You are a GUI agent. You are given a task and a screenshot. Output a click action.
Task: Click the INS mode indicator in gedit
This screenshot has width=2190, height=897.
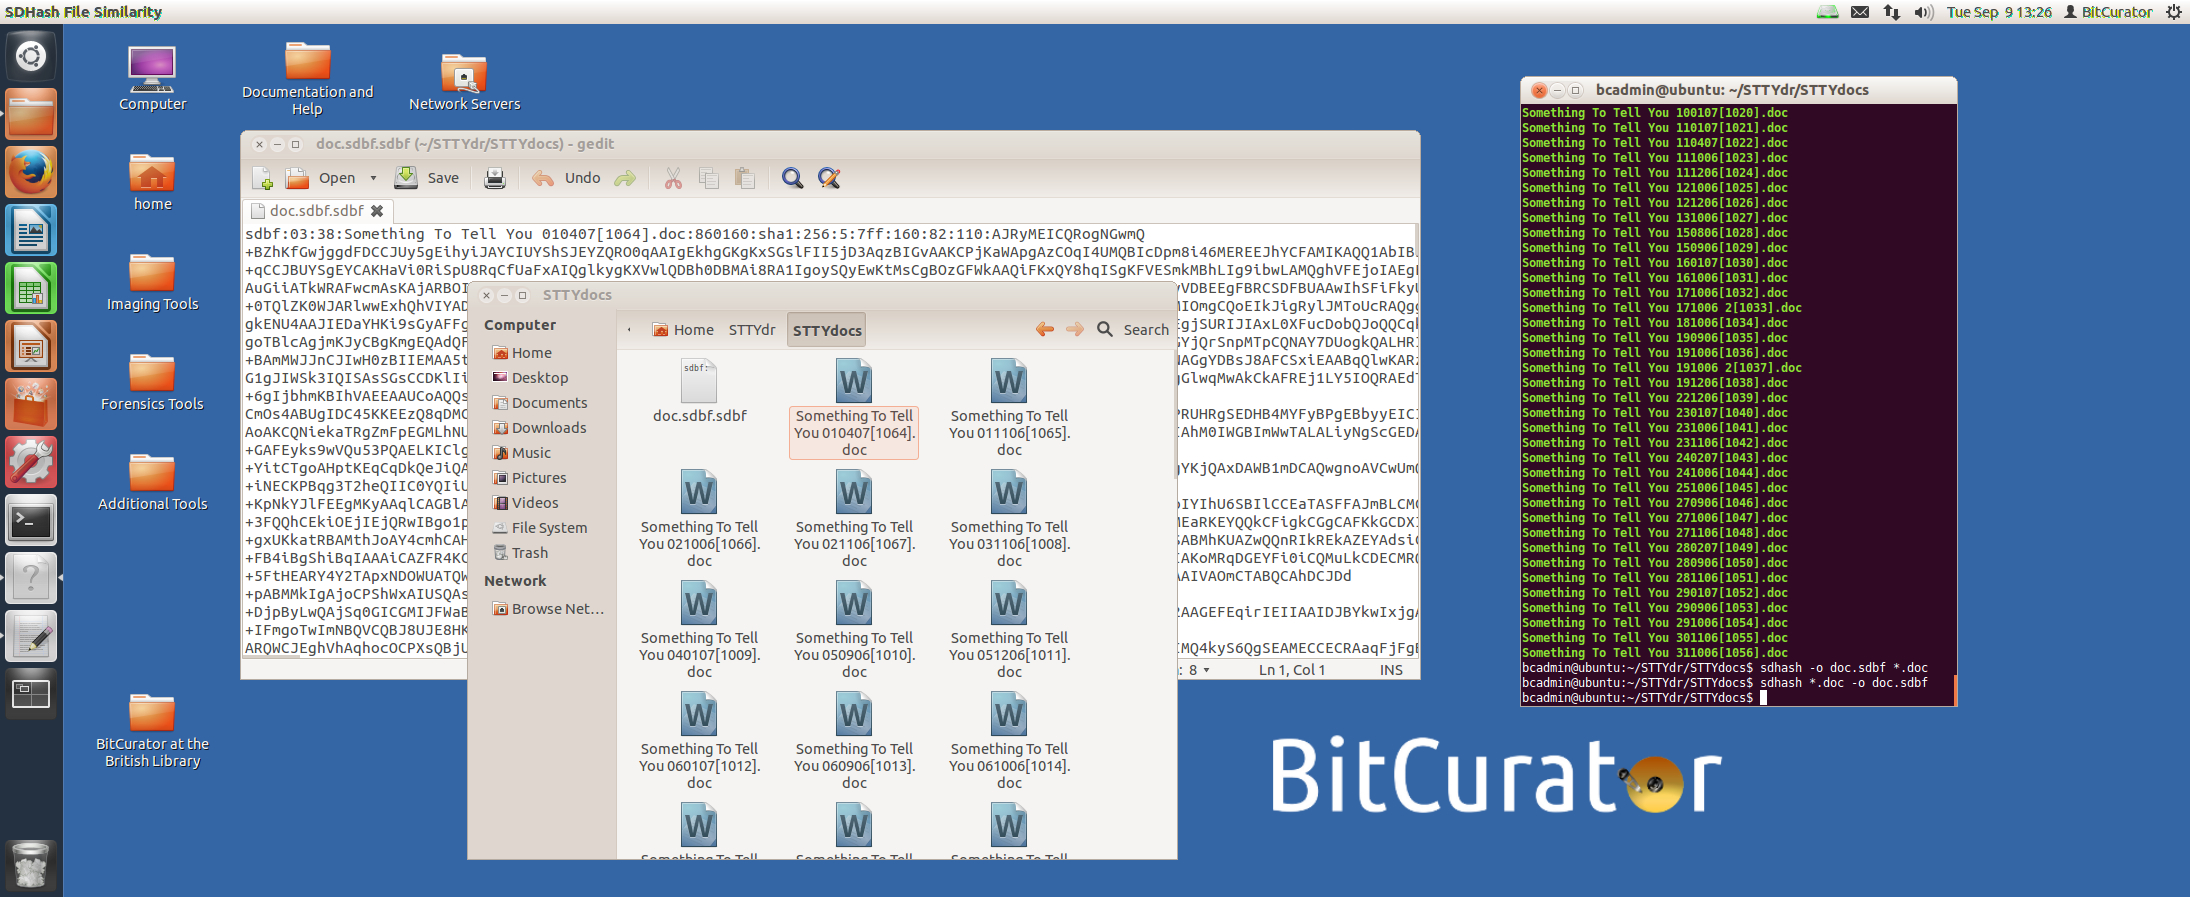pos(1391,670)
